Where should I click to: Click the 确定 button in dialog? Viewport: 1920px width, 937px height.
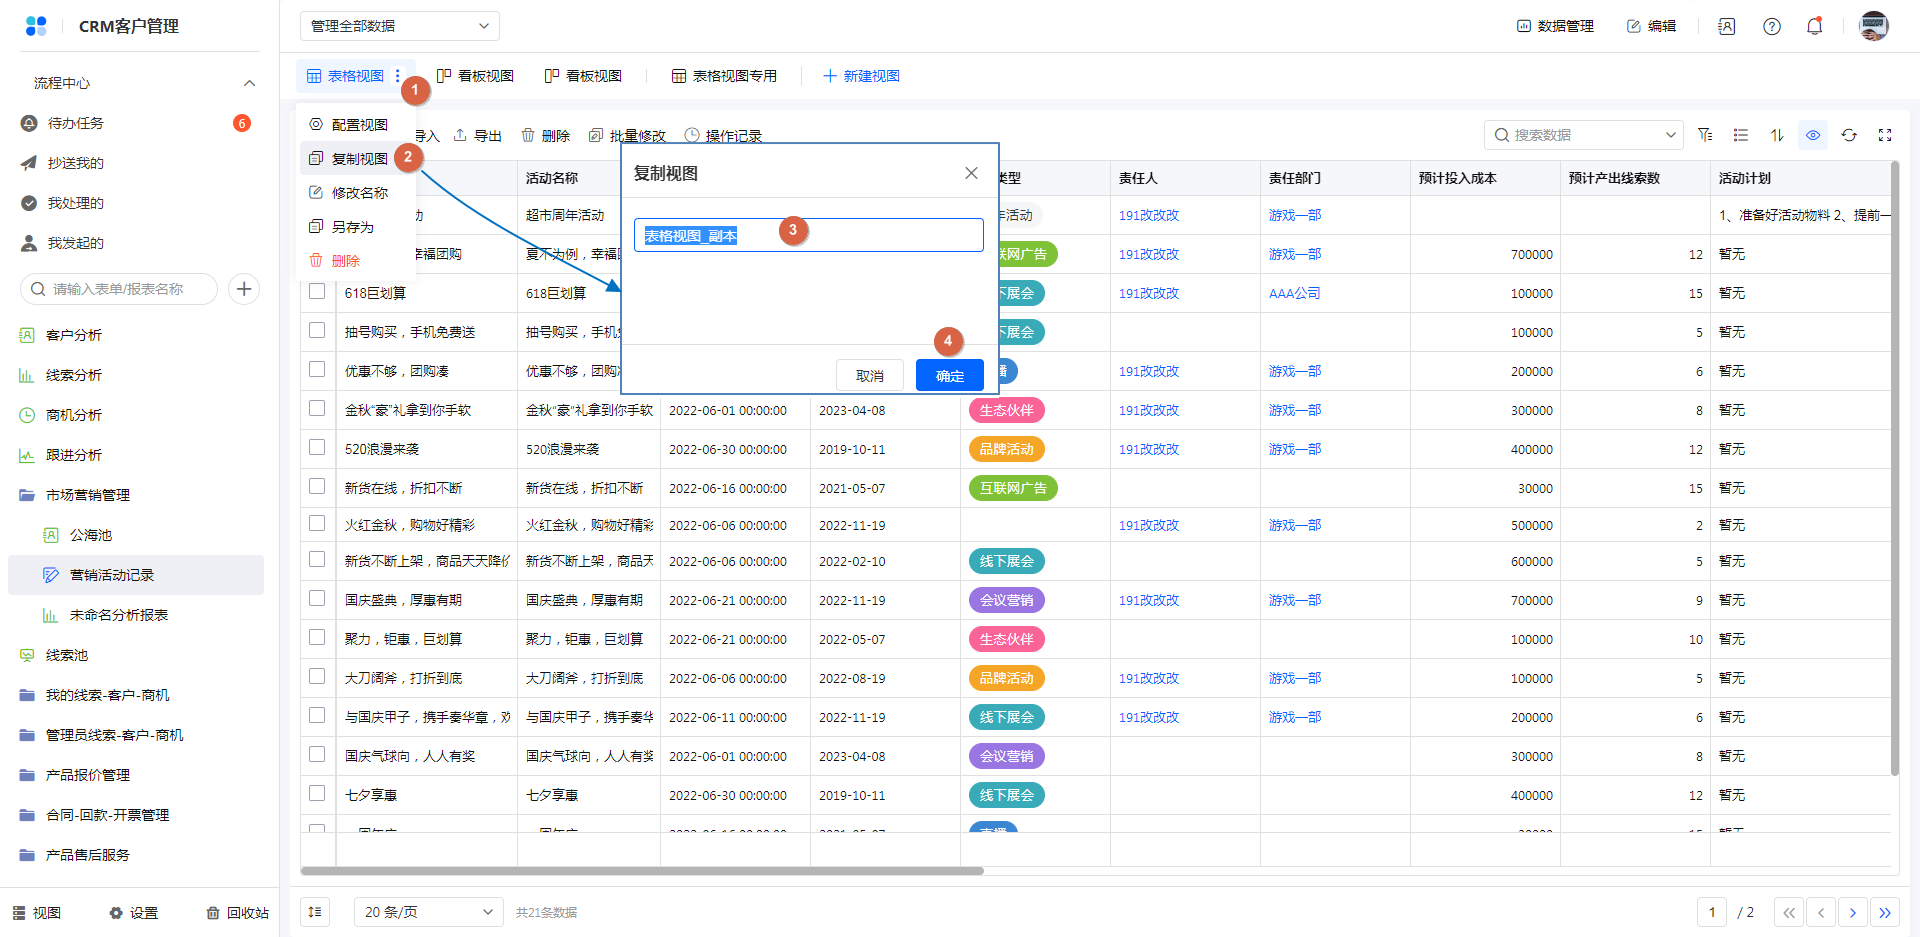pos(949,375)
